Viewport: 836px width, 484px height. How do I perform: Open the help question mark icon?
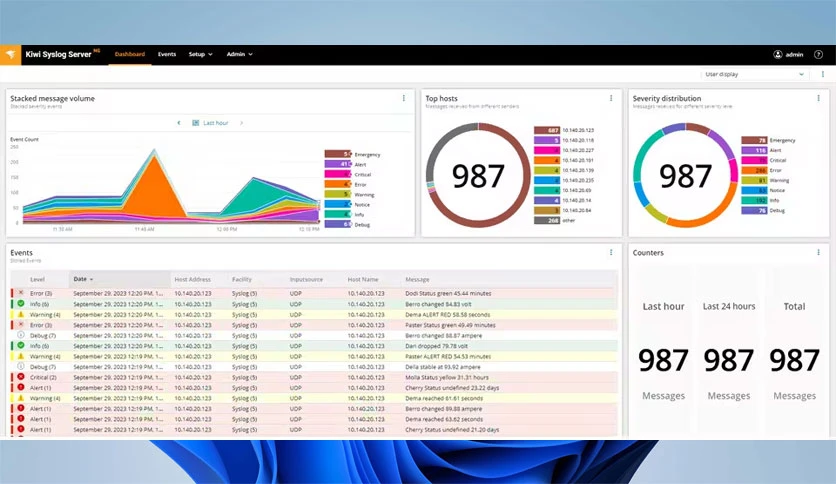[x=818, y=54]
